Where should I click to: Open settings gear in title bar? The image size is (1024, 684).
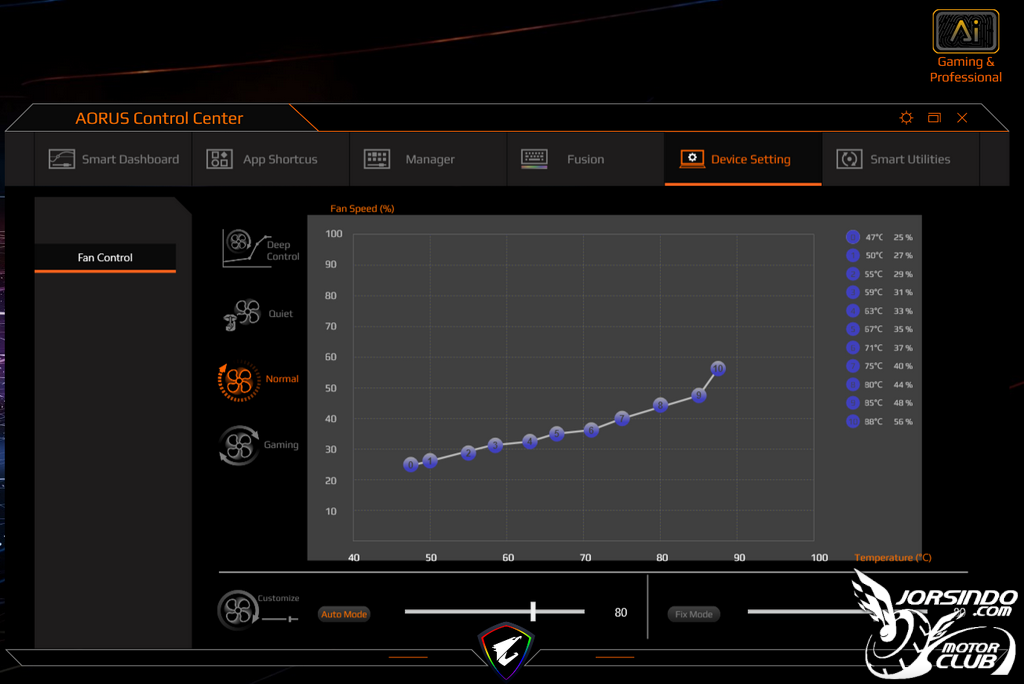pos(906,118)
